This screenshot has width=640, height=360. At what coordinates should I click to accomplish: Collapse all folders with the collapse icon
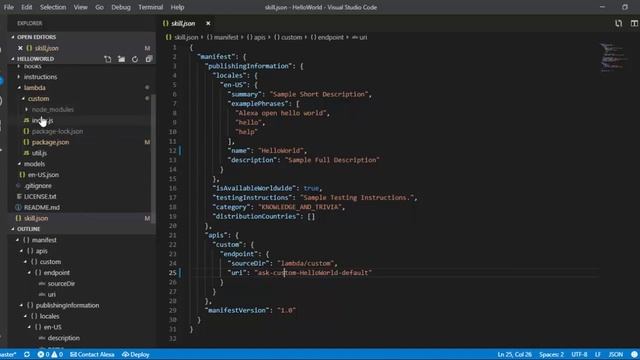tap(149, 59)
